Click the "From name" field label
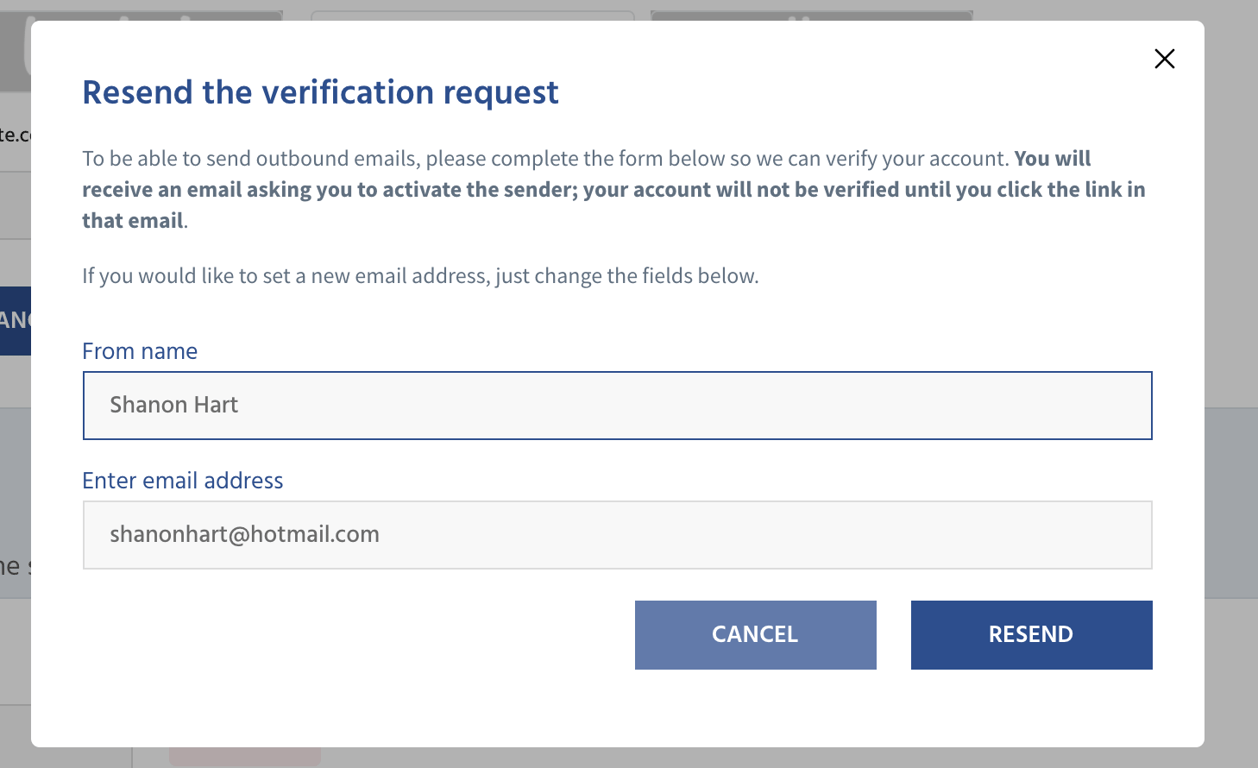Screen dimensions: 1258x768 click(x=140, y=351)
